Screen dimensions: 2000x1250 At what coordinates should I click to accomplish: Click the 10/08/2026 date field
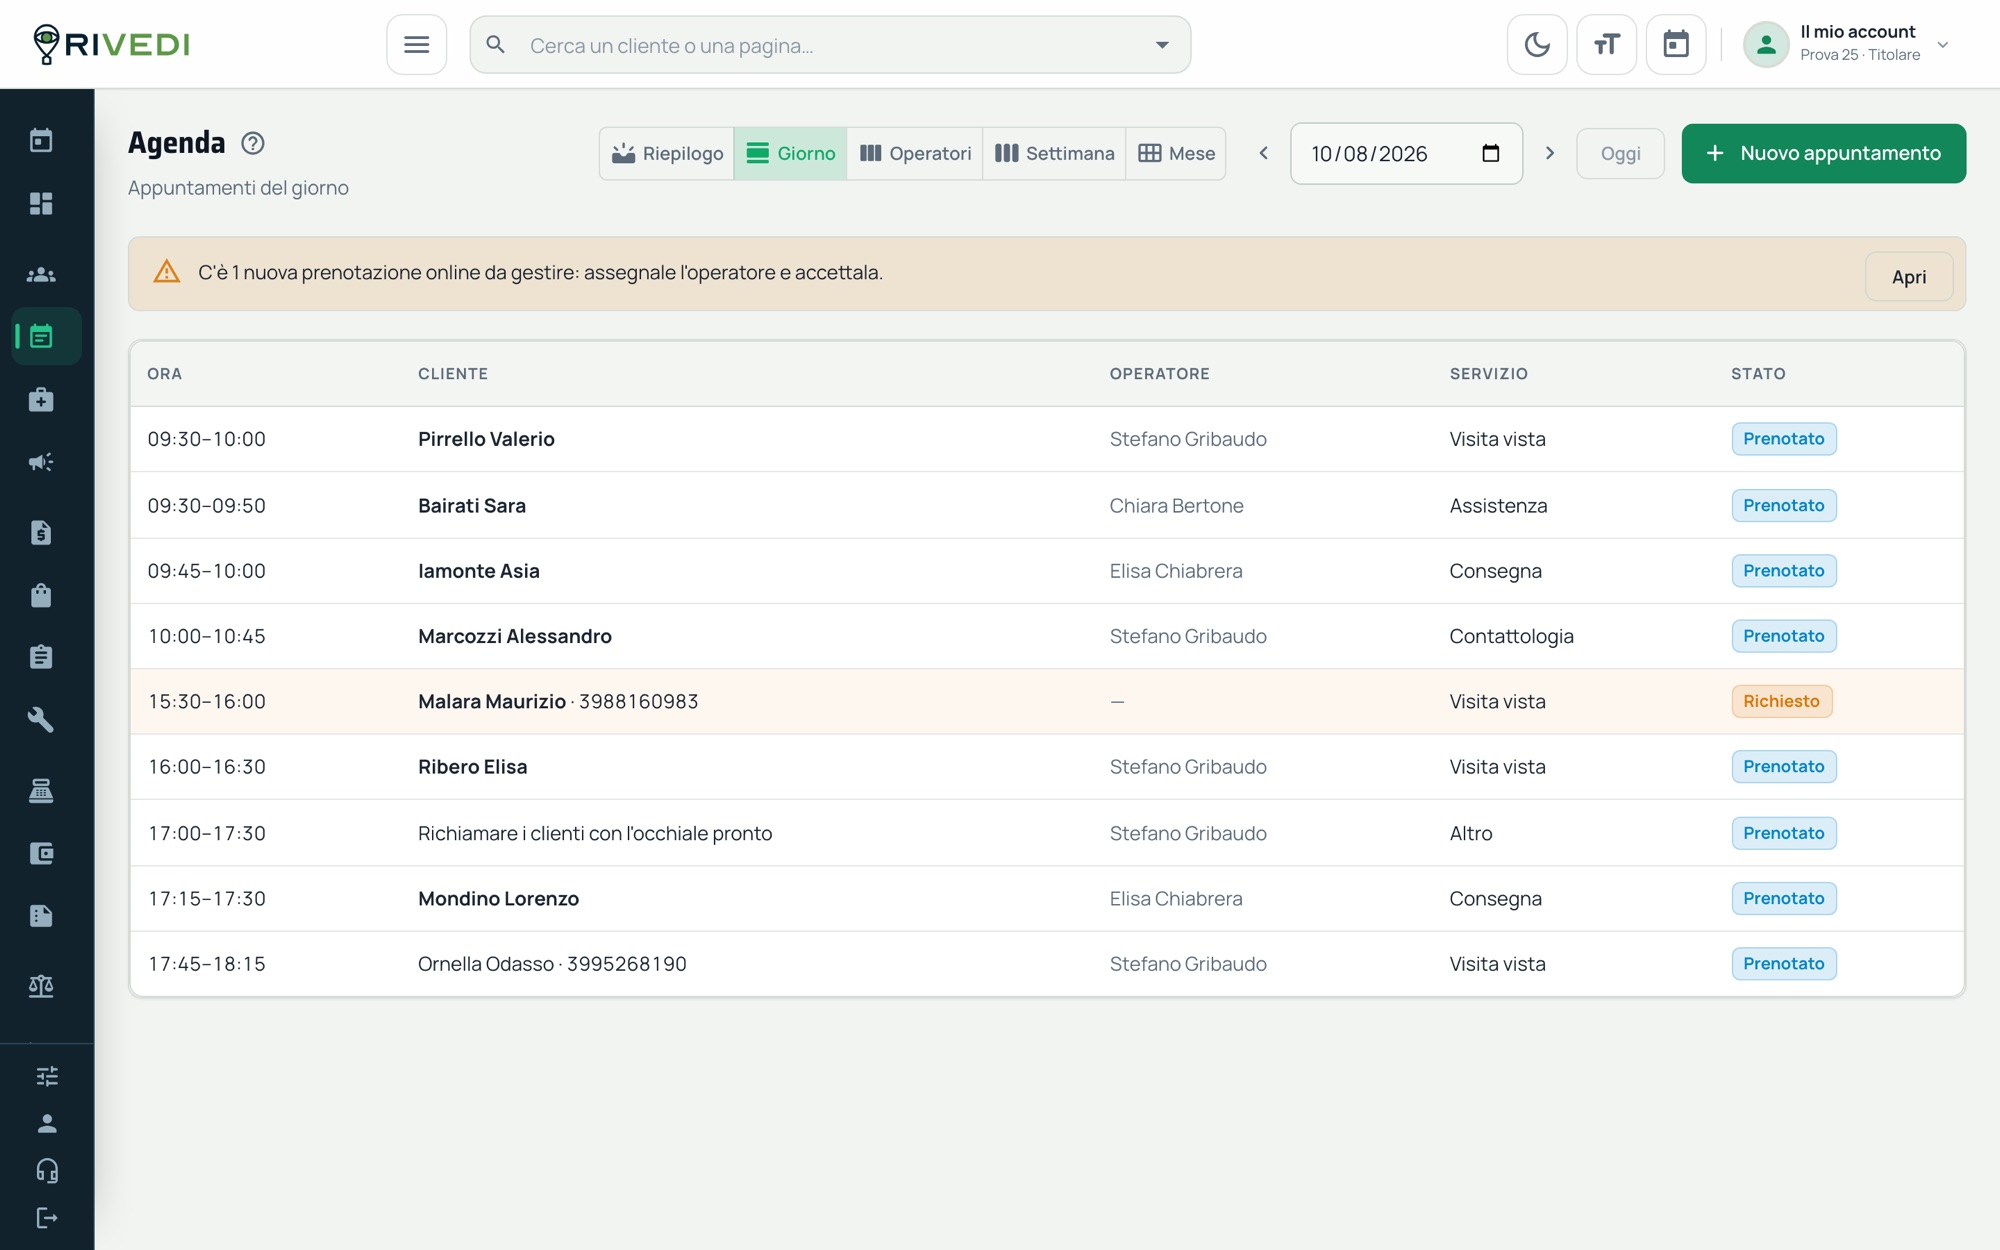[1406, 153]
